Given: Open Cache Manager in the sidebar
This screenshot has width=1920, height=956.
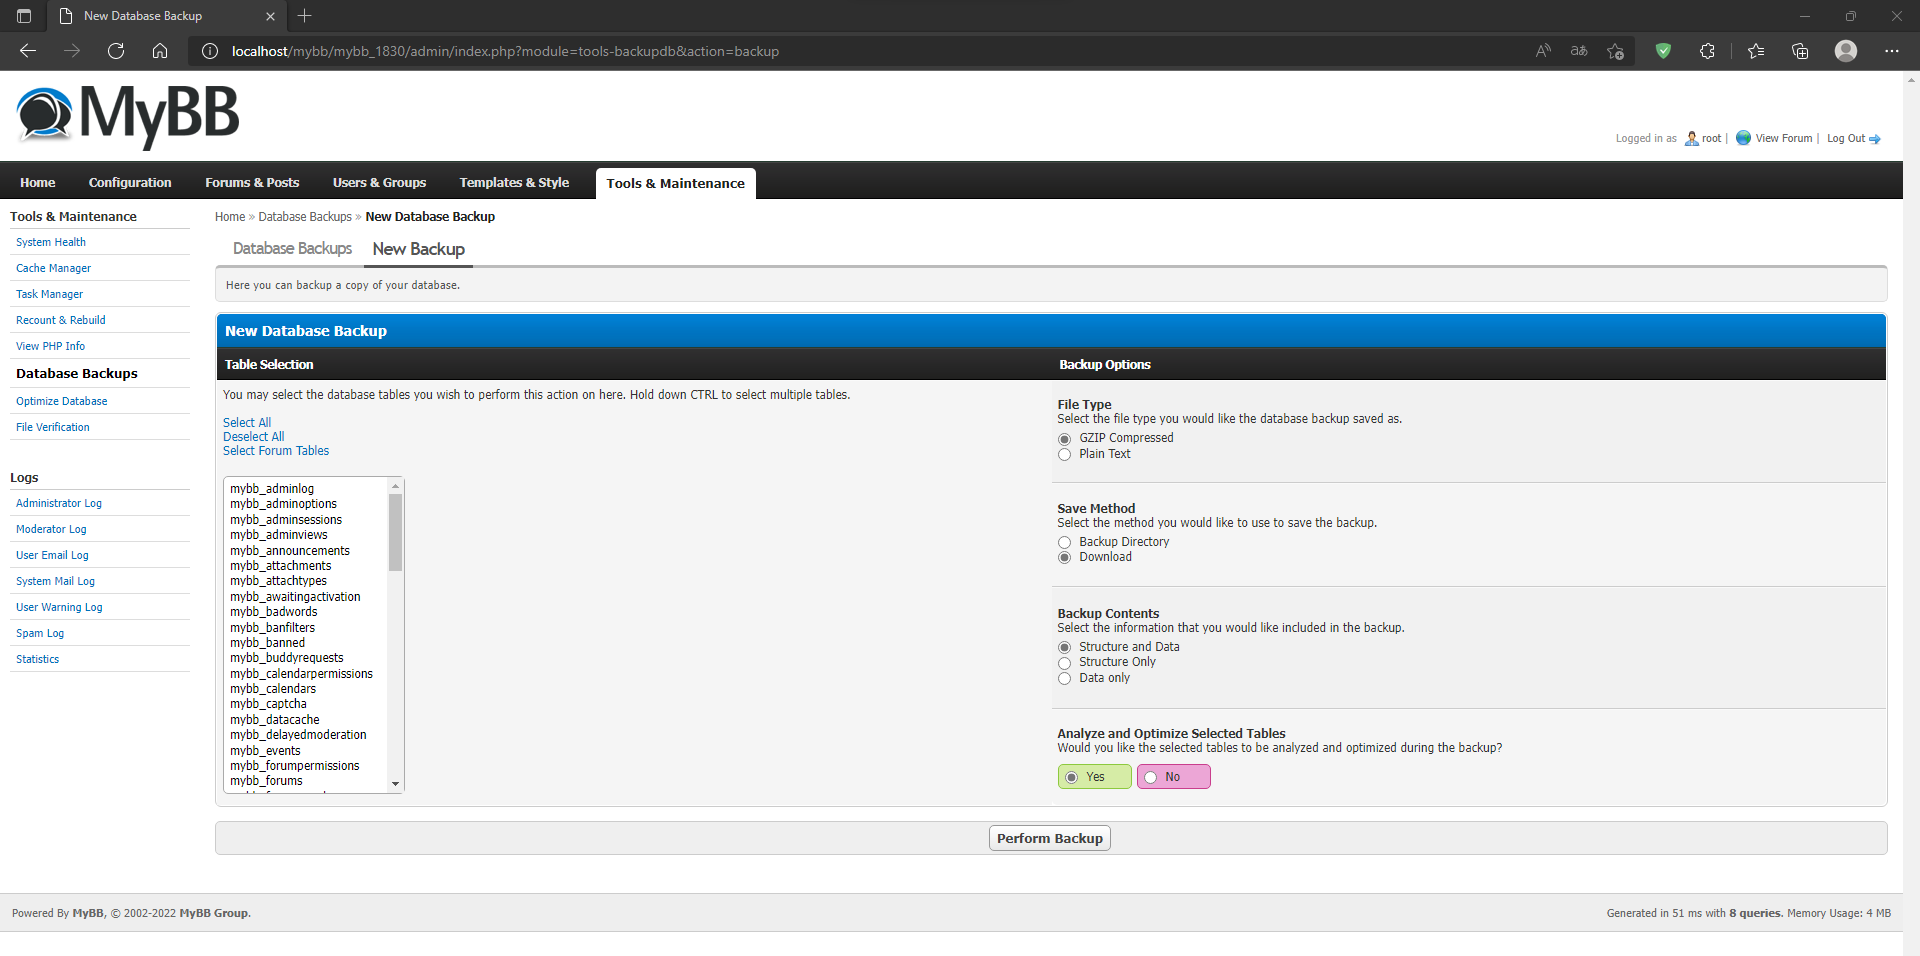Looking at the screenshot, I should pos(53,268).
